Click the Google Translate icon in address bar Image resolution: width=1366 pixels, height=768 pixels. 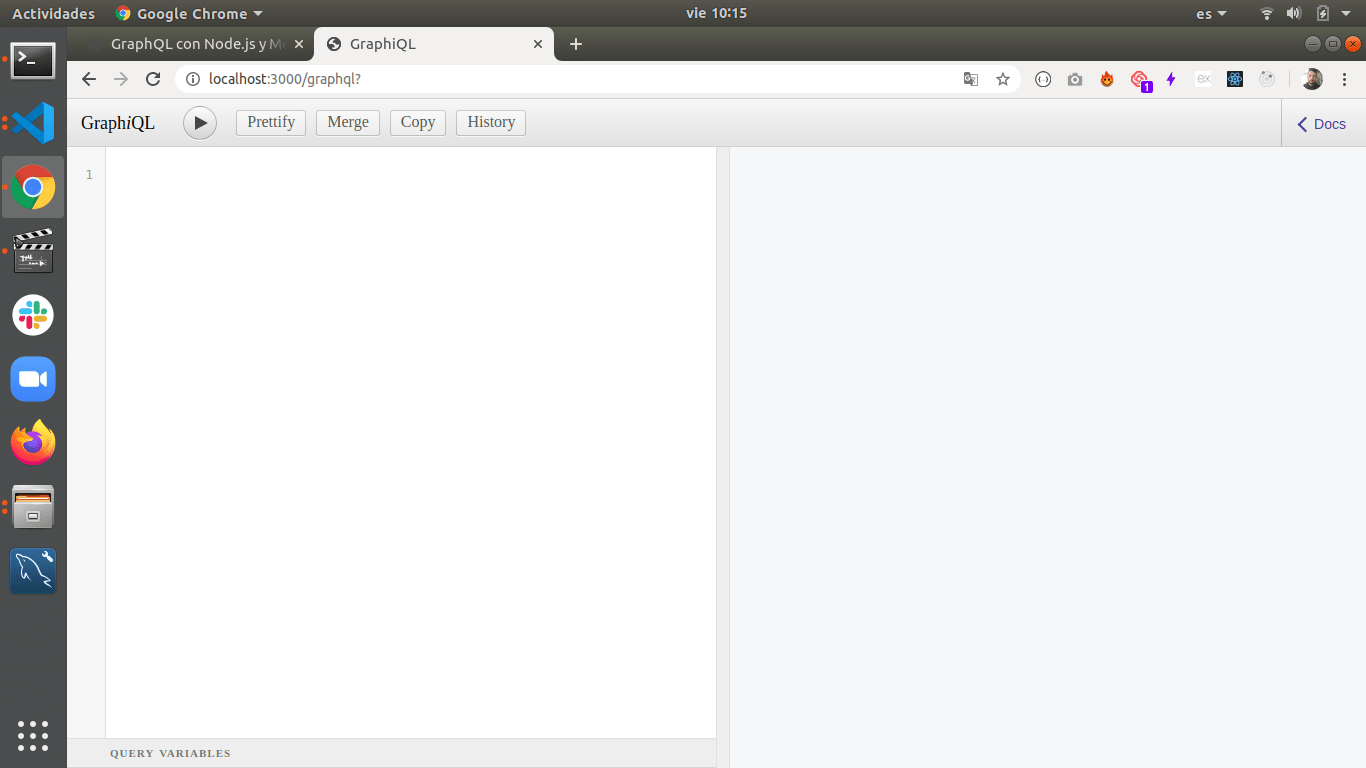click(x=970, y=79)
